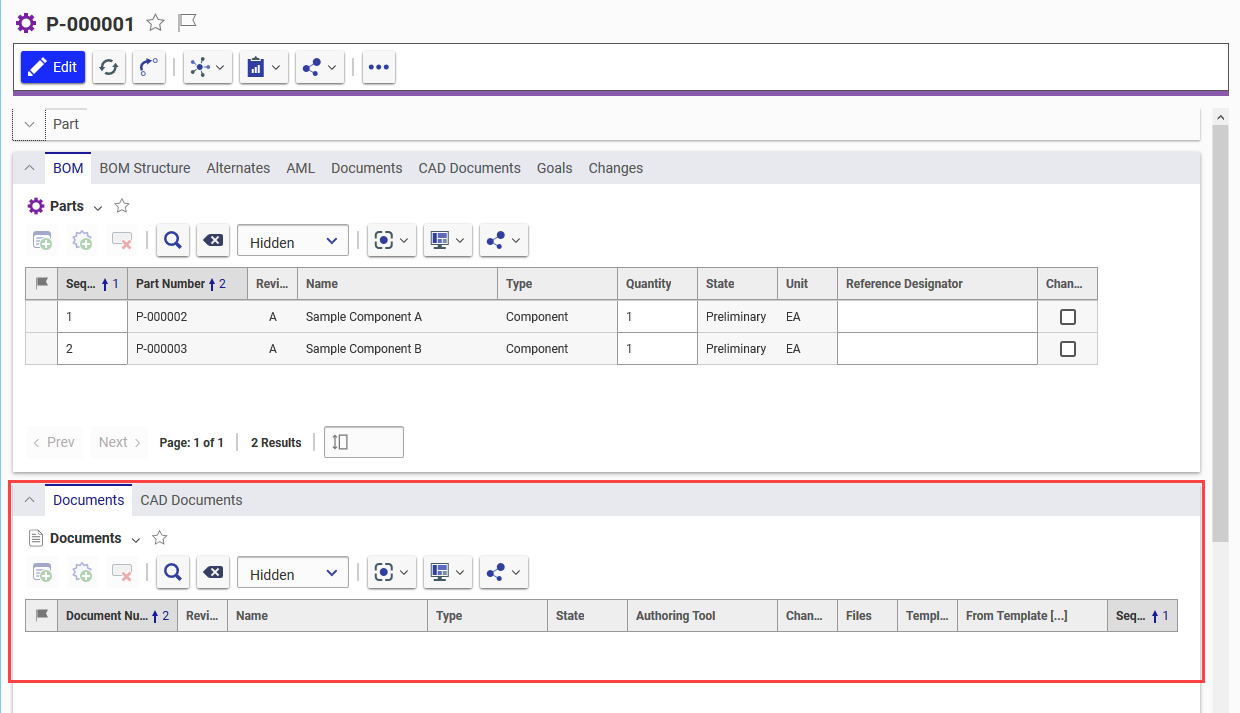Image resolution: width=1240 pixels, height=713 pixels.
Task: Open the share dropdown in top toolbar
Action: tap(320, 67)
